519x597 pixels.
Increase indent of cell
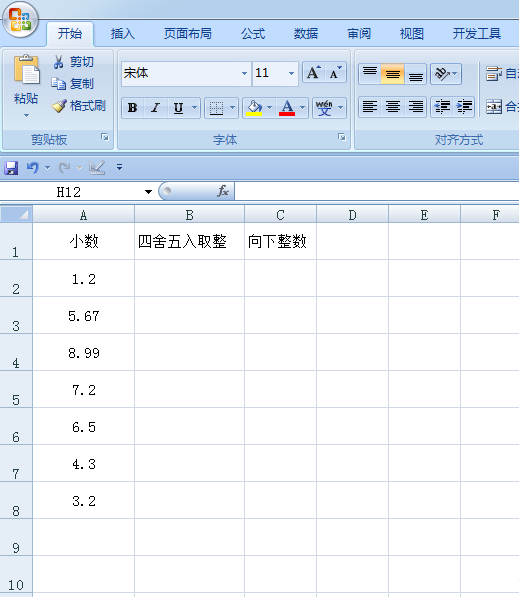pyautogui.click(x=464, y=107)
